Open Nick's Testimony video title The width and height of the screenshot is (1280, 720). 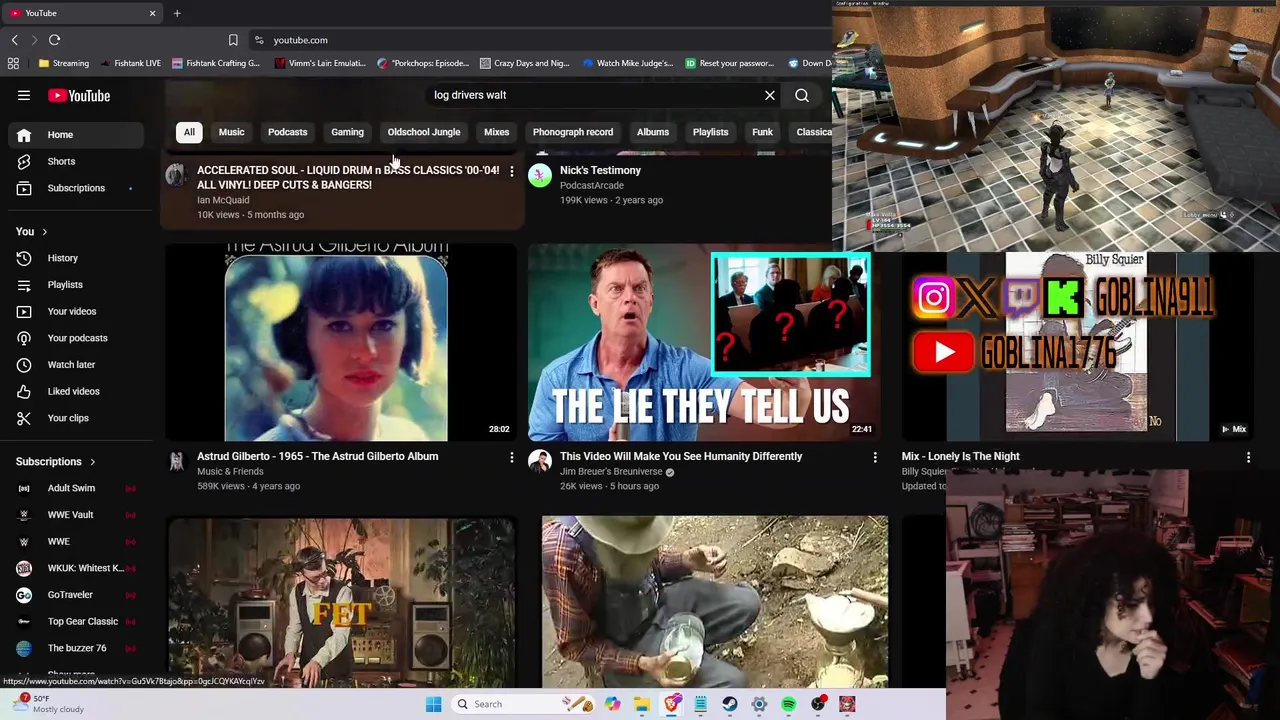[x=600, y=170]
